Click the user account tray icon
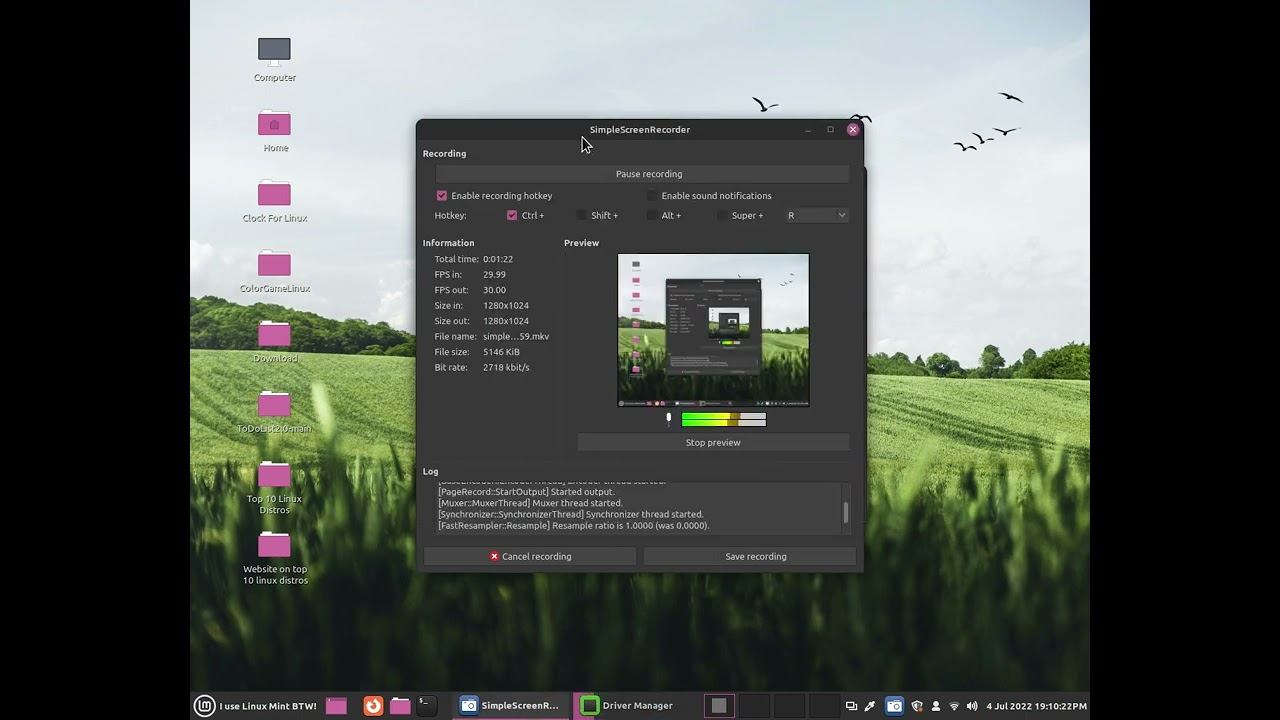The width and height of the screenshot is (1280, 720). (936, 706)
